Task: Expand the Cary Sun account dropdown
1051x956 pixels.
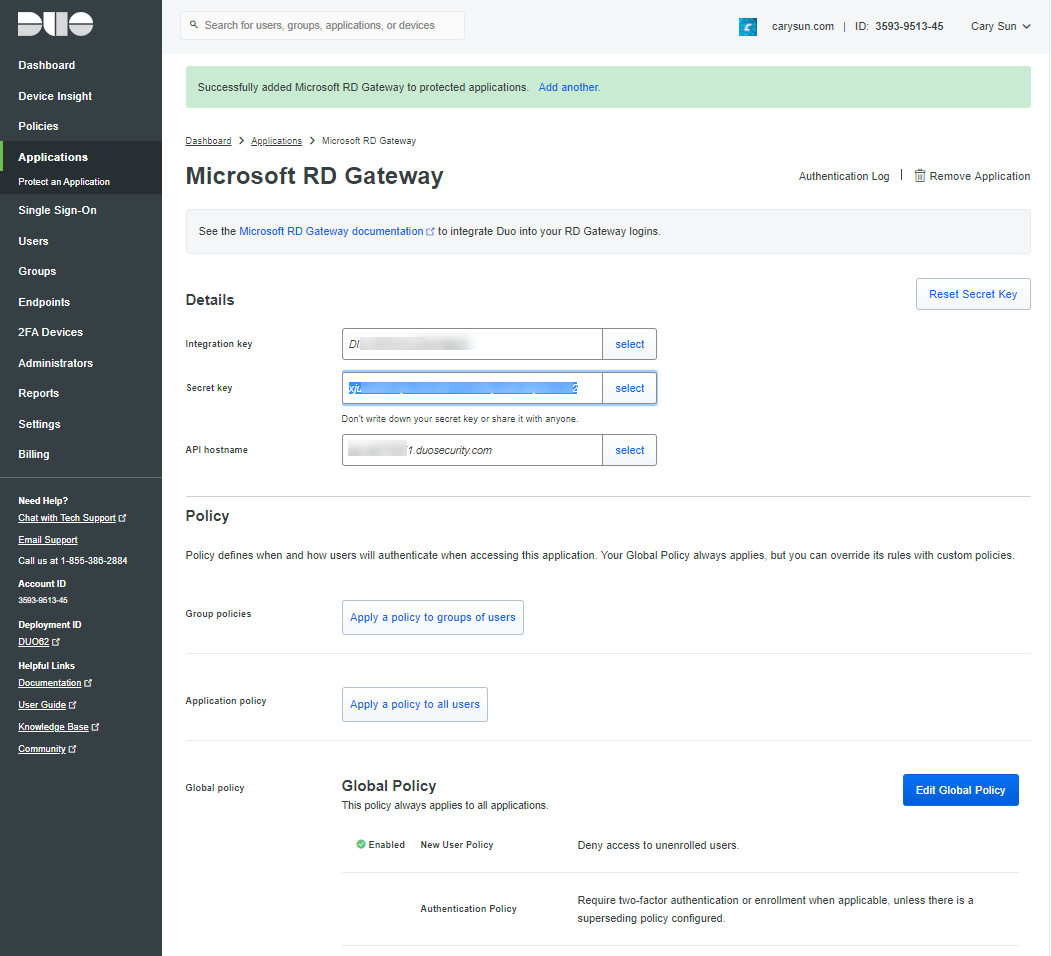Action: (x=1001, y=26)
